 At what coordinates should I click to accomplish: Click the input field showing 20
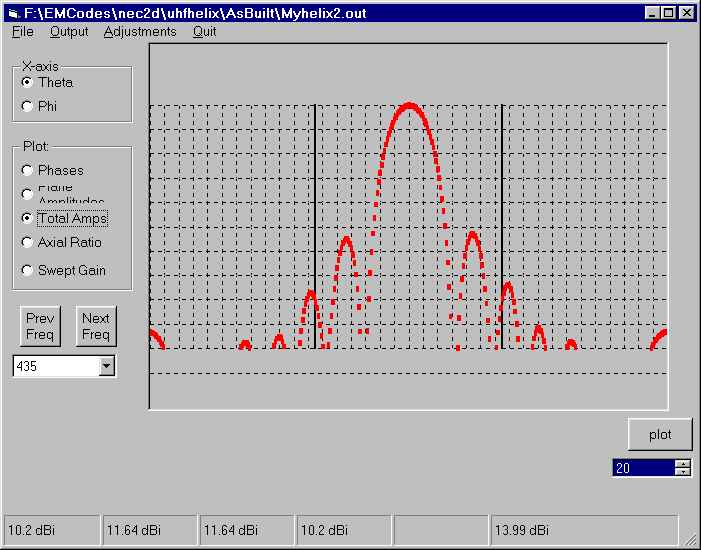point(644,468)
